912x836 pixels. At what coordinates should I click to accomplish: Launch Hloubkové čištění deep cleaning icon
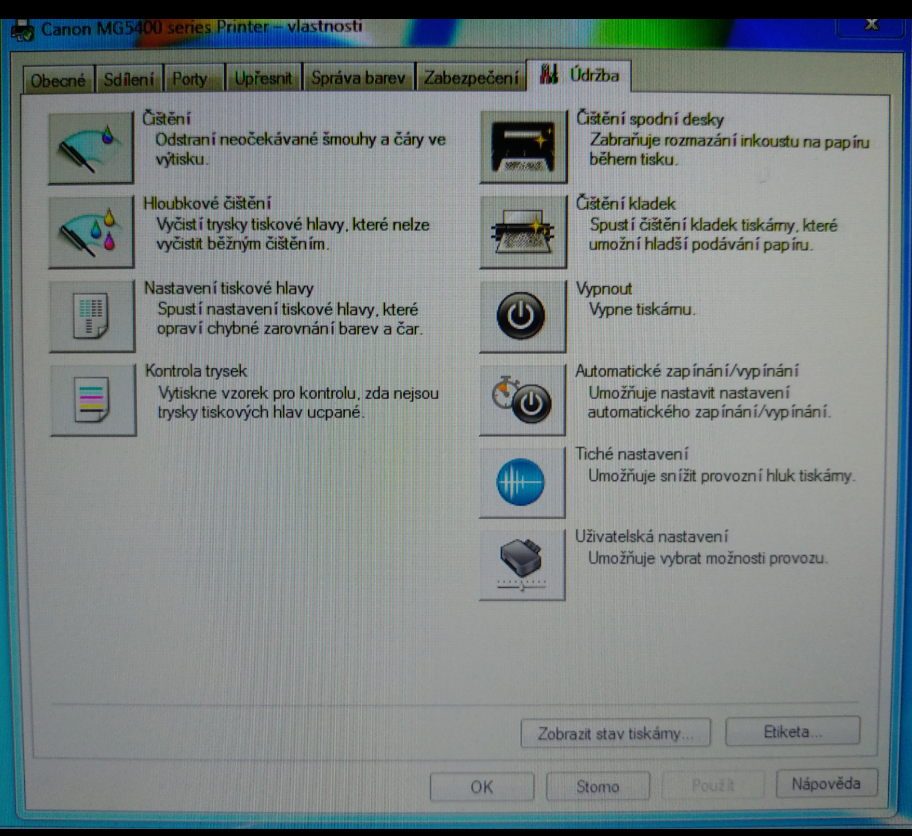pos(91,232)
